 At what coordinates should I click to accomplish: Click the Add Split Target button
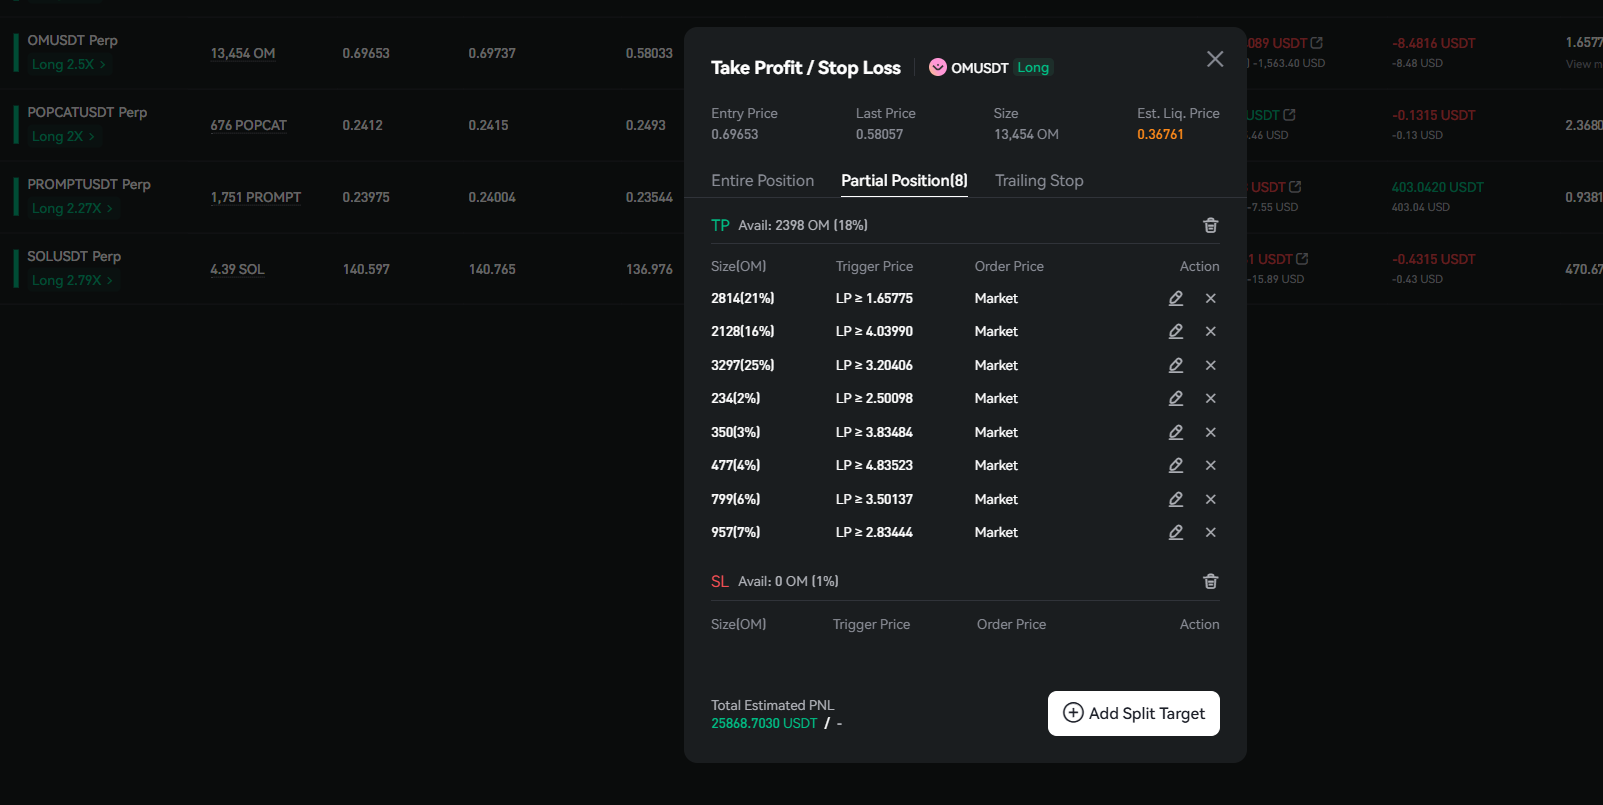click(1133, 714)
